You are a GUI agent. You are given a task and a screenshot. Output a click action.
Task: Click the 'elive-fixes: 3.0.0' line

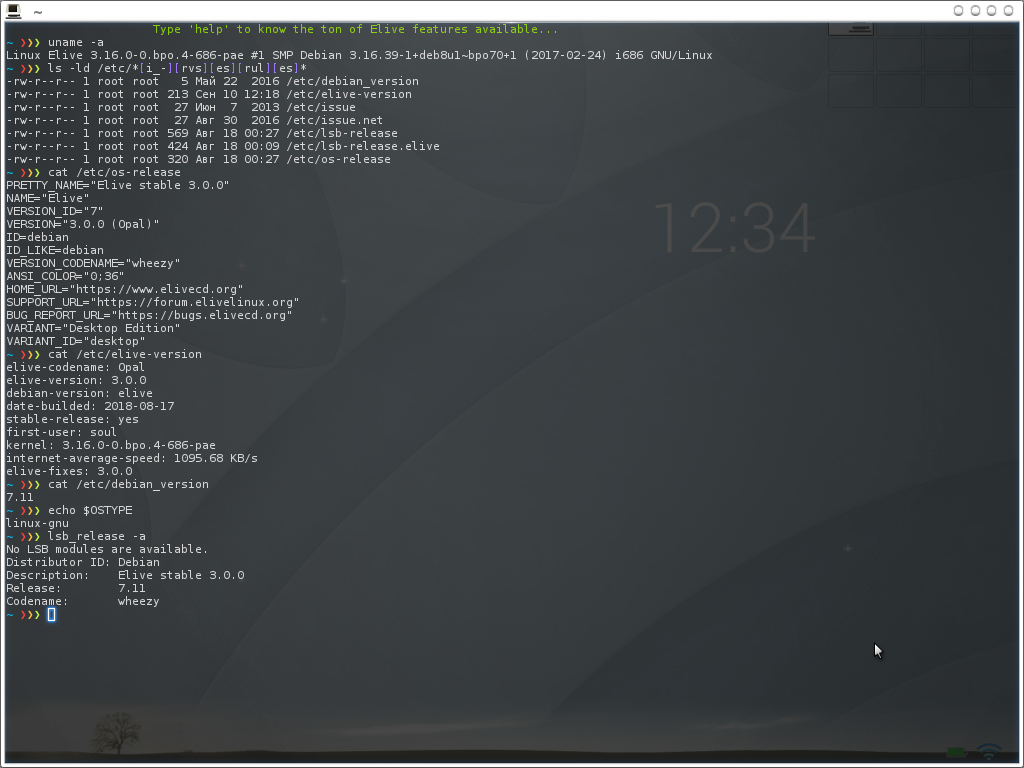click(x=69, y=472)
